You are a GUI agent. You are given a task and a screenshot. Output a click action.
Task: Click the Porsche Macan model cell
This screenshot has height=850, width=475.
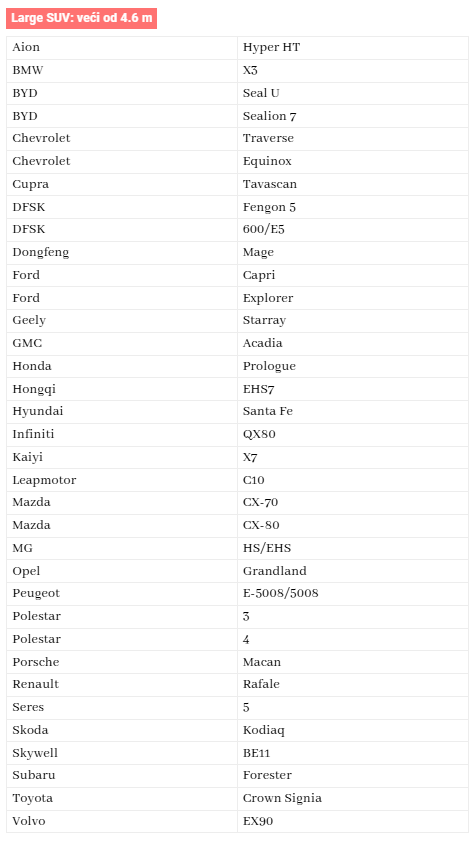353,662
